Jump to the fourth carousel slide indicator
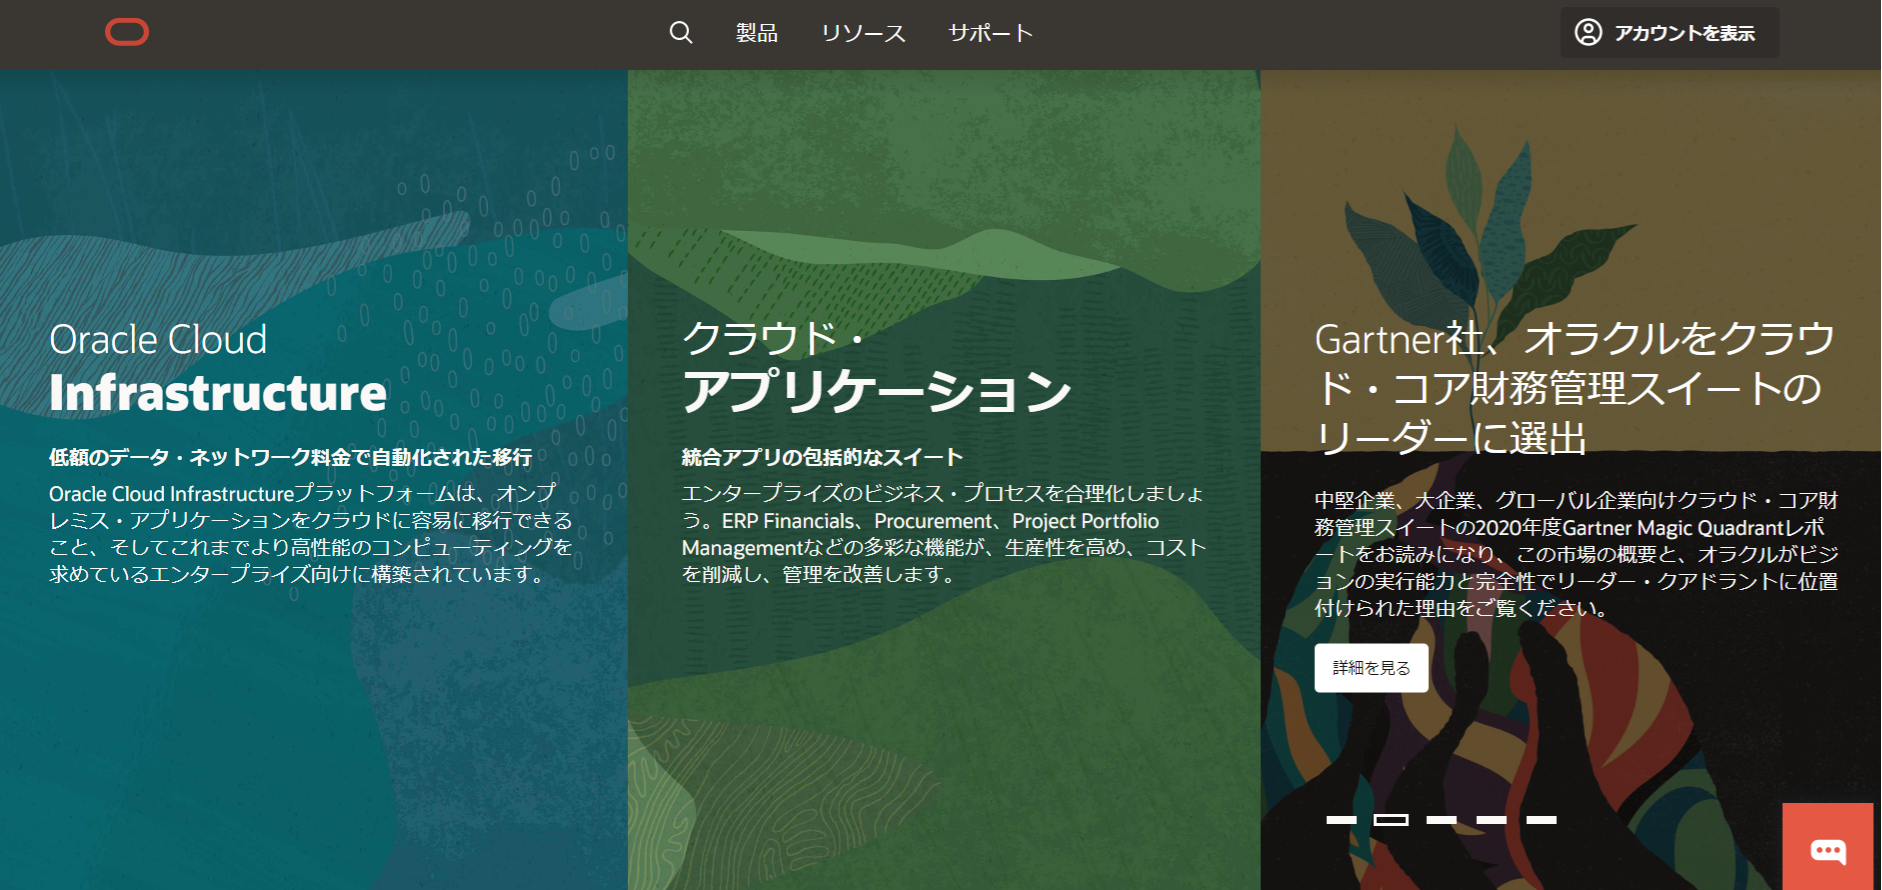 tap(1491, 820)
